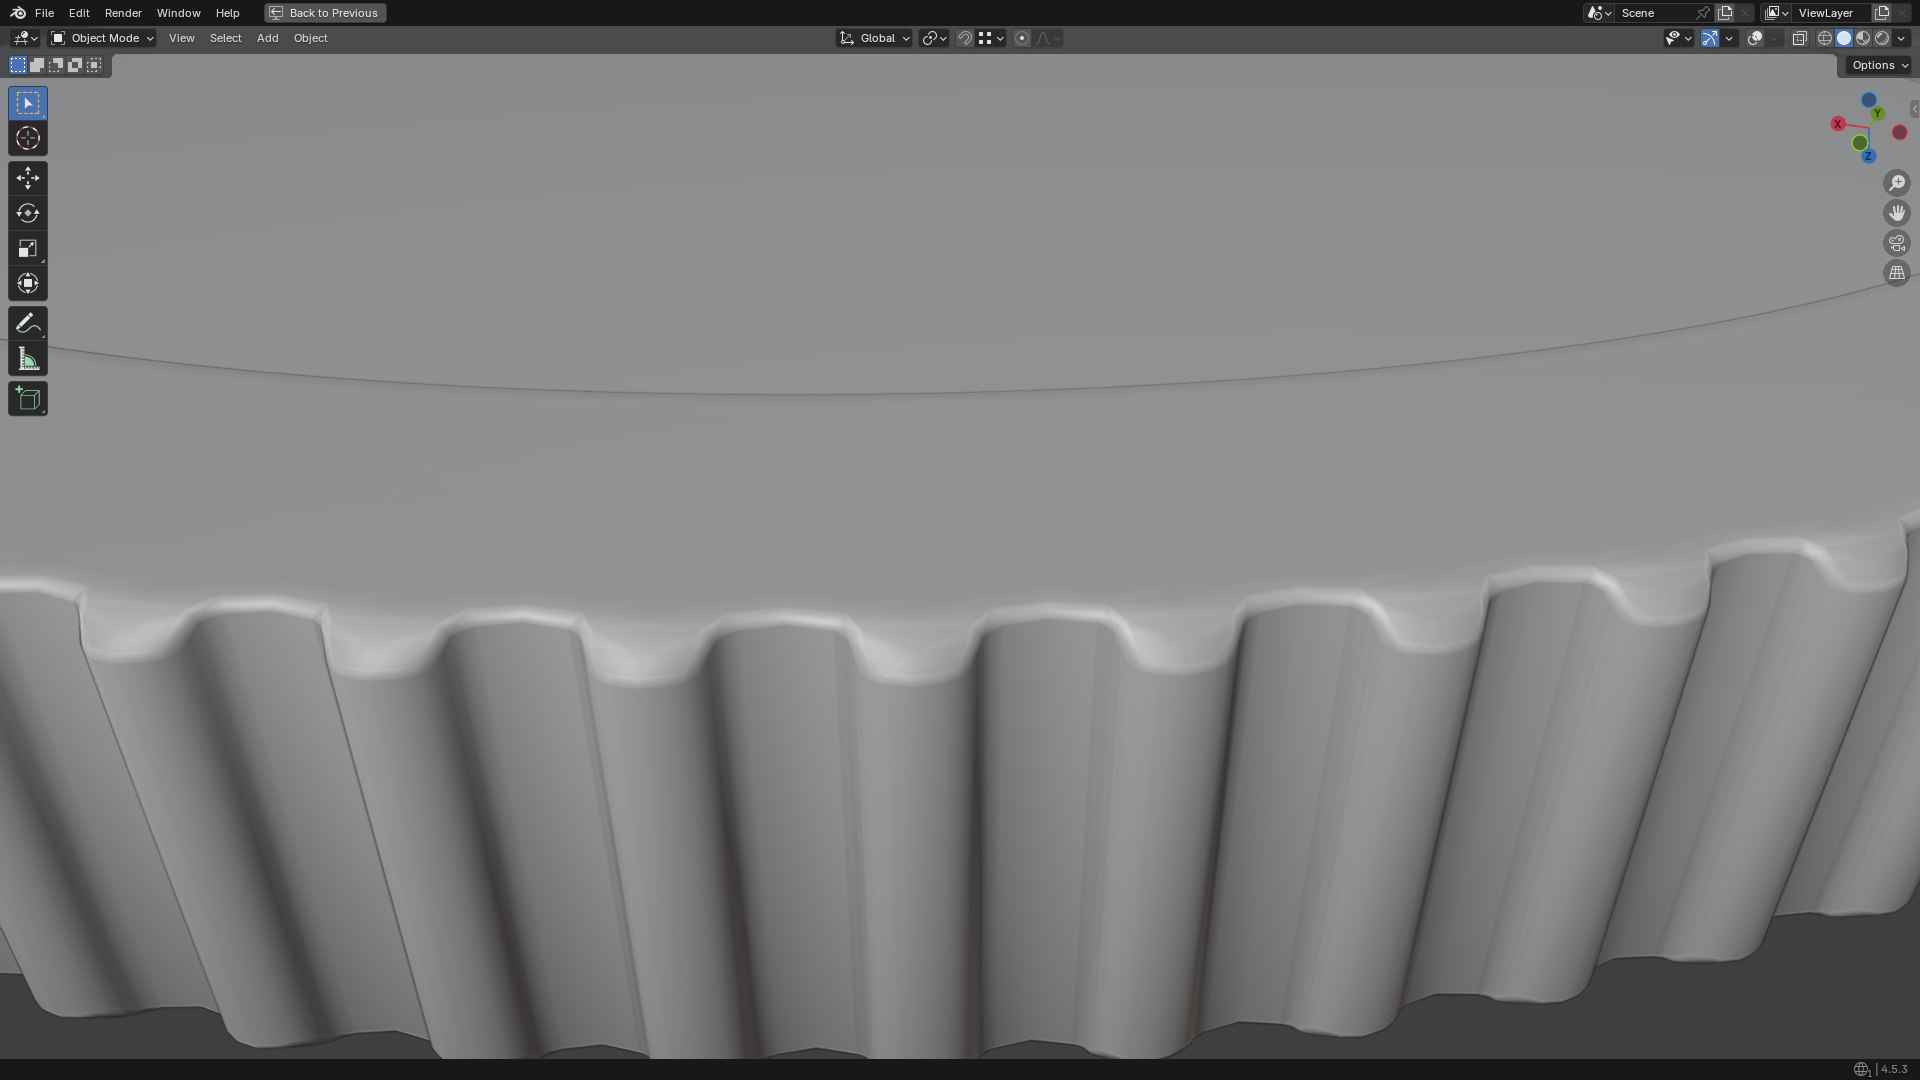This screenshot has height=1080, width=1920.
Task: Open the Blender logo menu
Action: click(18, 13)
